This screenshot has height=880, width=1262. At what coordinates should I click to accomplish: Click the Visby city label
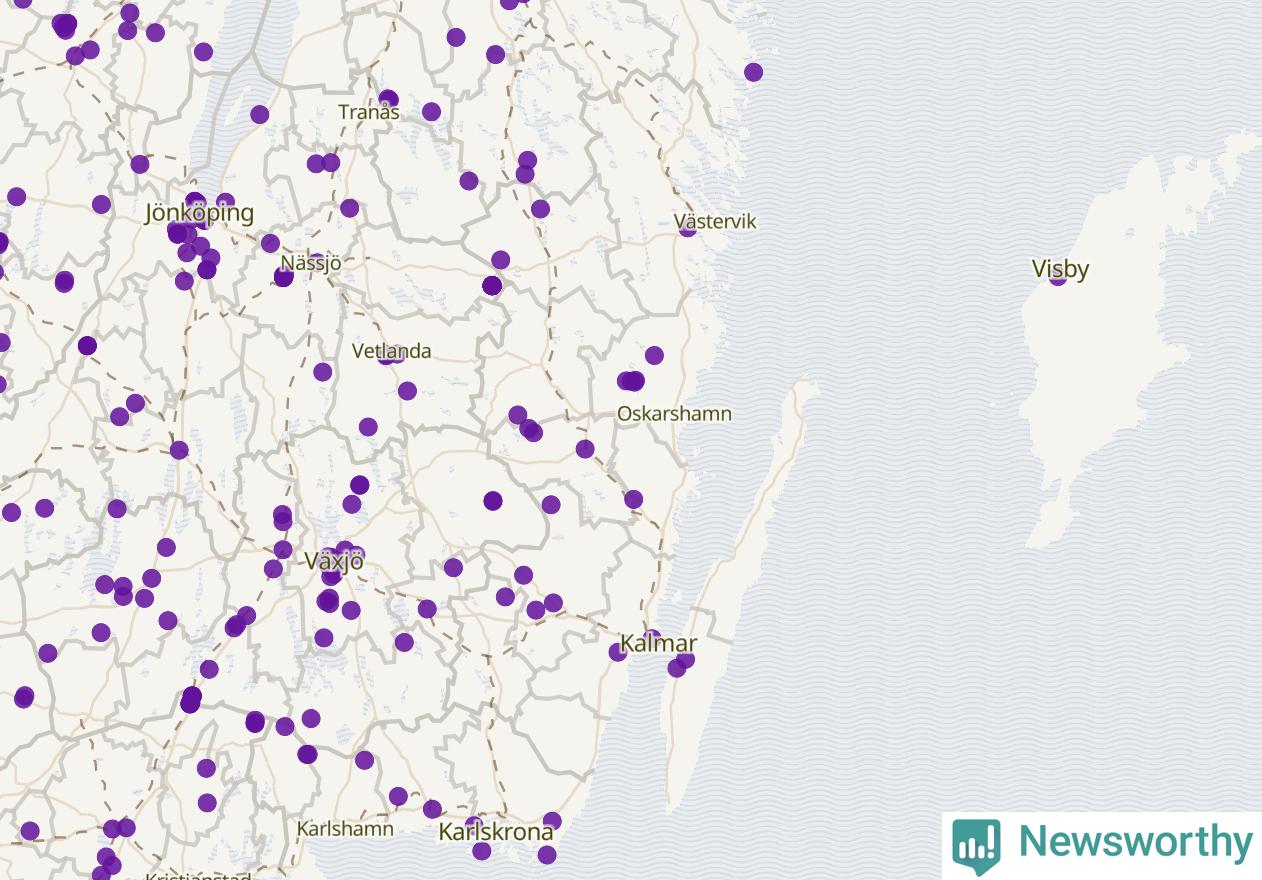[x=1060, y=268]
